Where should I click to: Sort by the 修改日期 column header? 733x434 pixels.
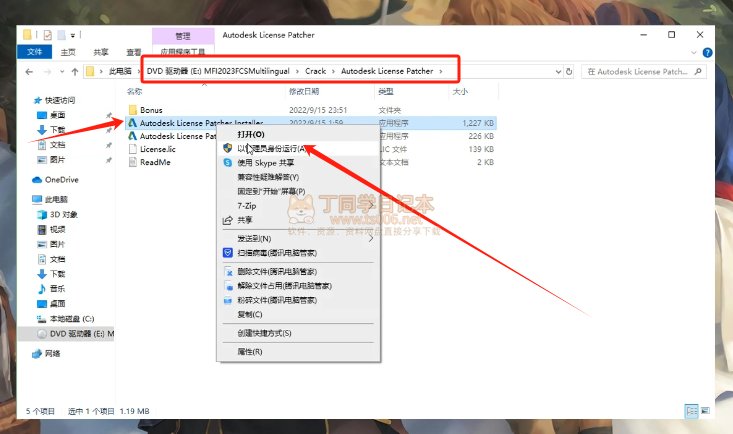(304, 92)
